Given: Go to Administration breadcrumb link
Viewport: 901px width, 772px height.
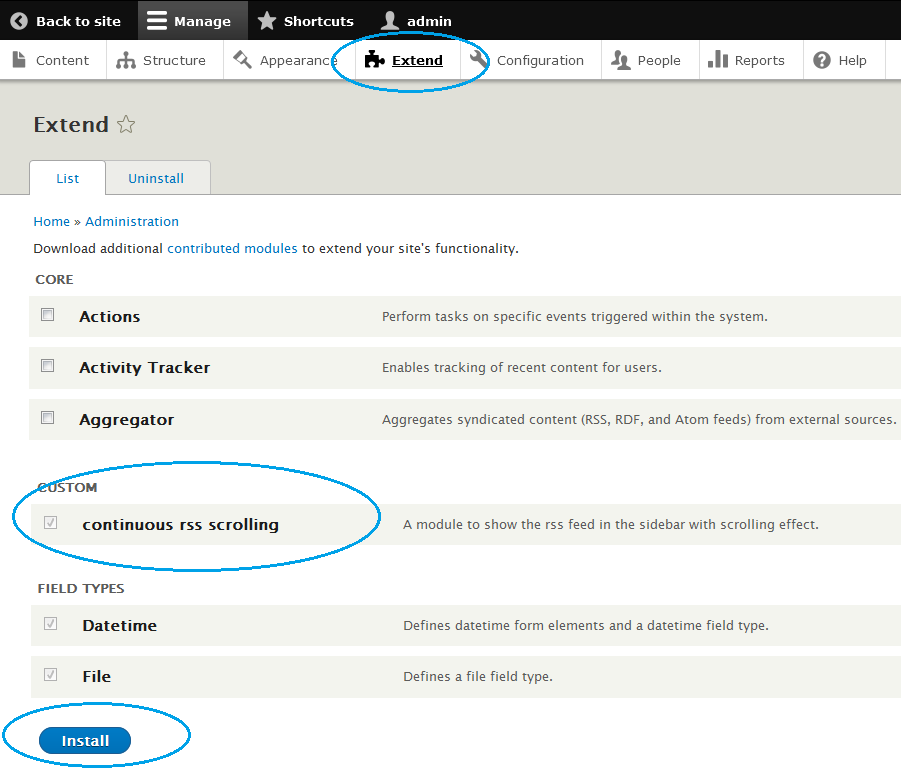Looking at the screenshot, I should click(x=132, y=221).
